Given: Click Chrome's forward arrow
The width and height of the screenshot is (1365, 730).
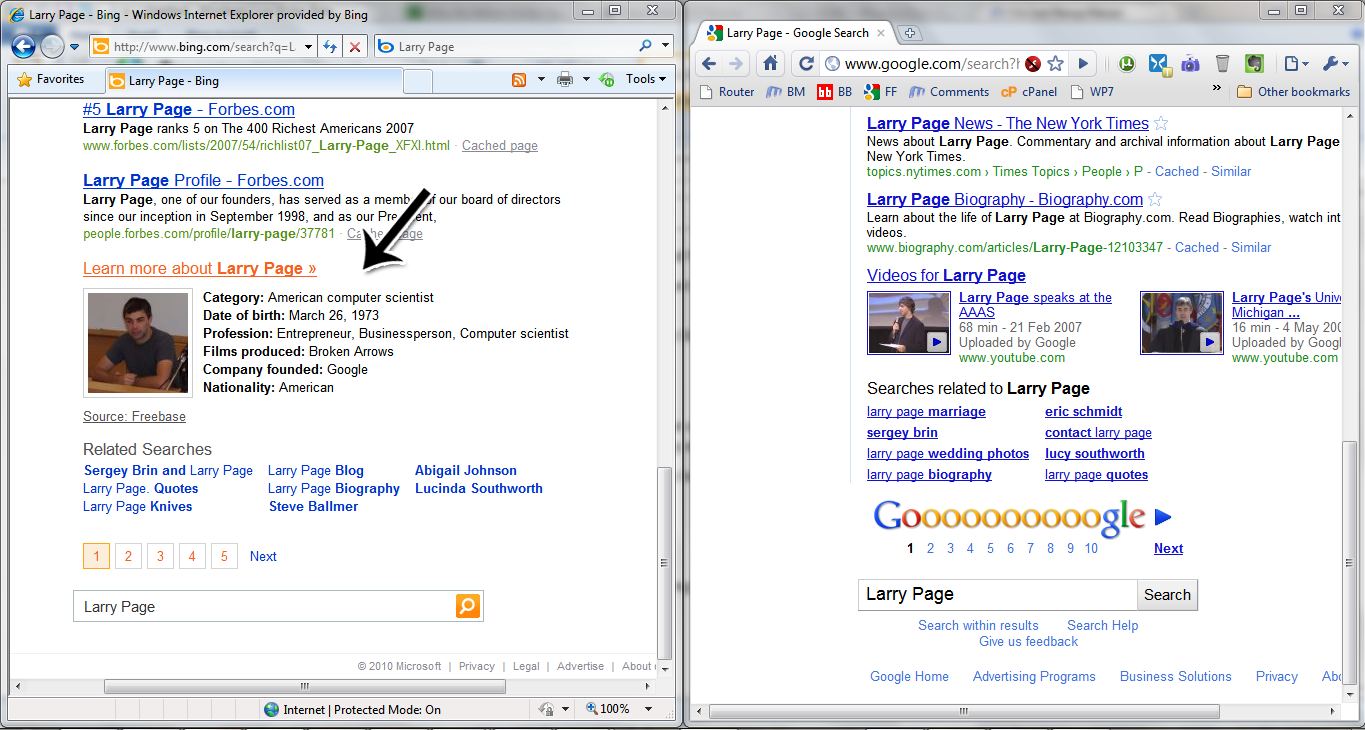Looking at the screenshot, I should point(736,64).
